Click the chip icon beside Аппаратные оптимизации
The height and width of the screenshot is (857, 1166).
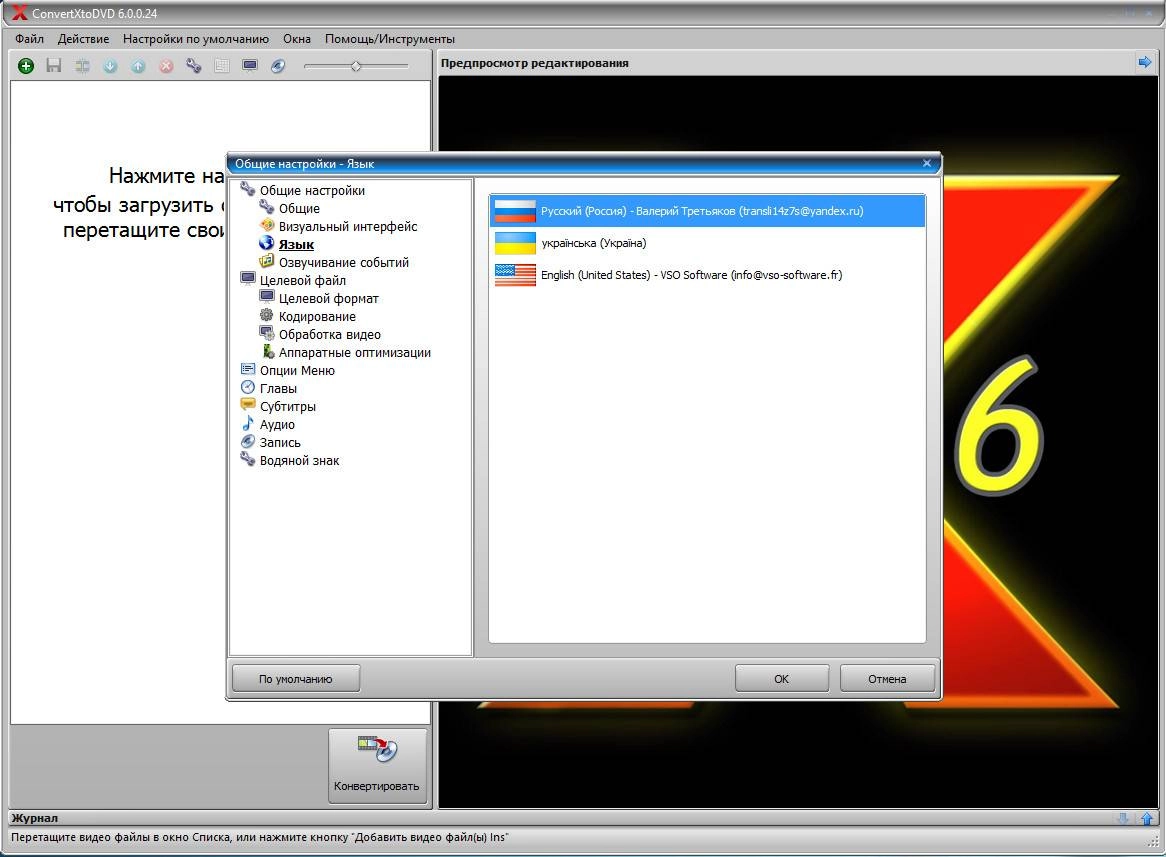268,351
